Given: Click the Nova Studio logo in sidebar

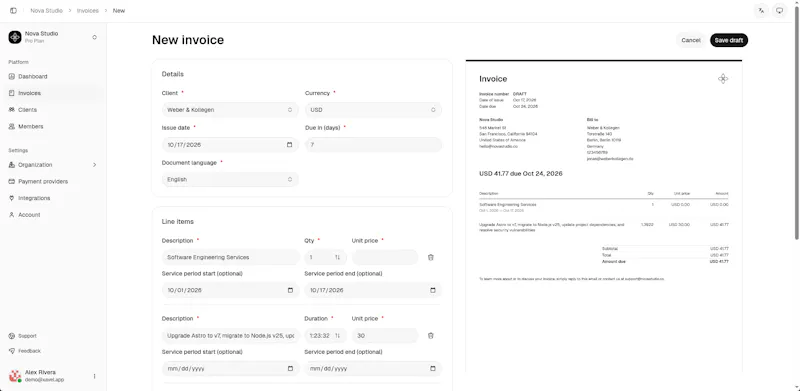Looking at the screenshot, I should pos(15,37).
